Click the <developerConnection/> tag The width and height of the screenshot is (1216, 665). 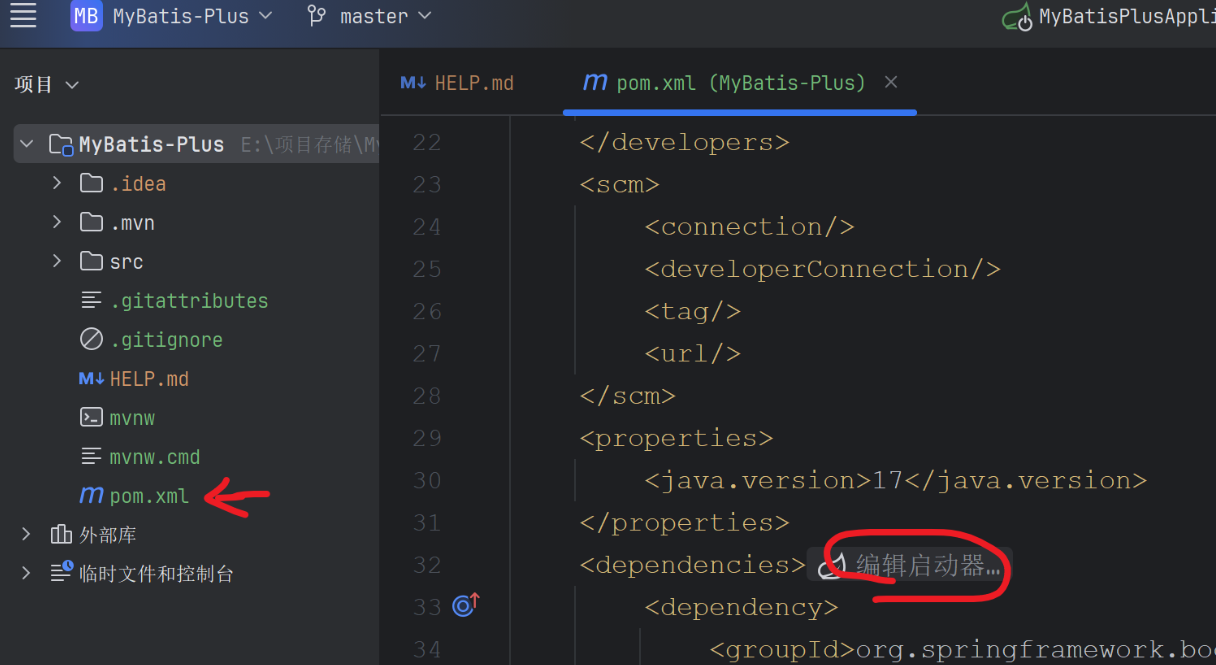pyautogui.click(x=822, y=270)
